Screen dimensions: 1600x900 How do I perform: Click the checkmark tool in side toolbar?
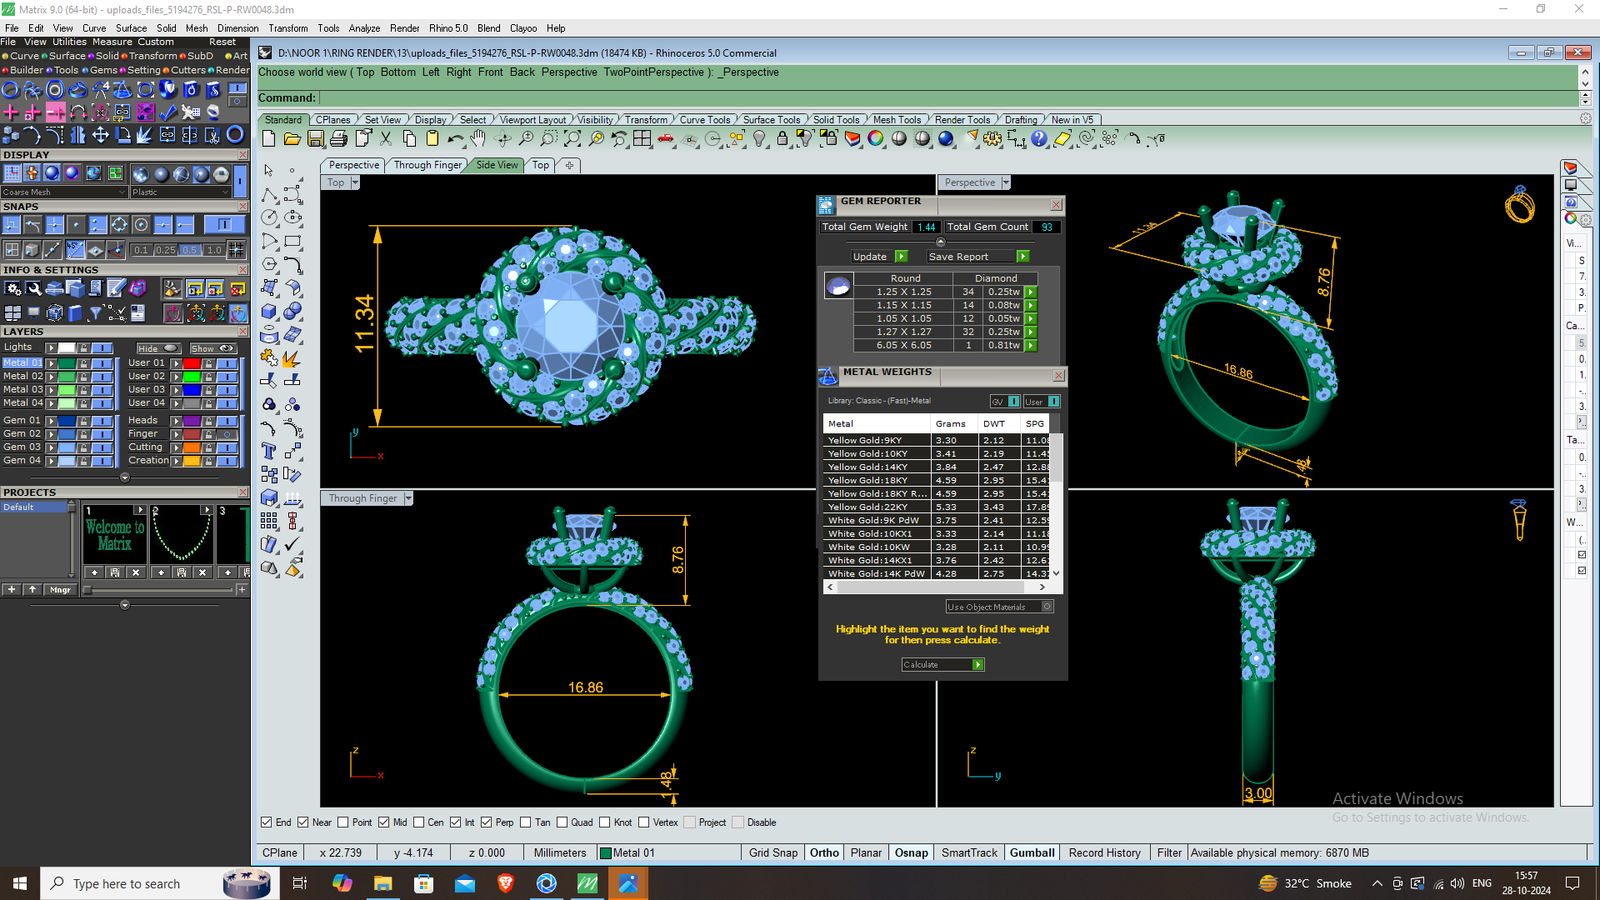coord(292,544)
